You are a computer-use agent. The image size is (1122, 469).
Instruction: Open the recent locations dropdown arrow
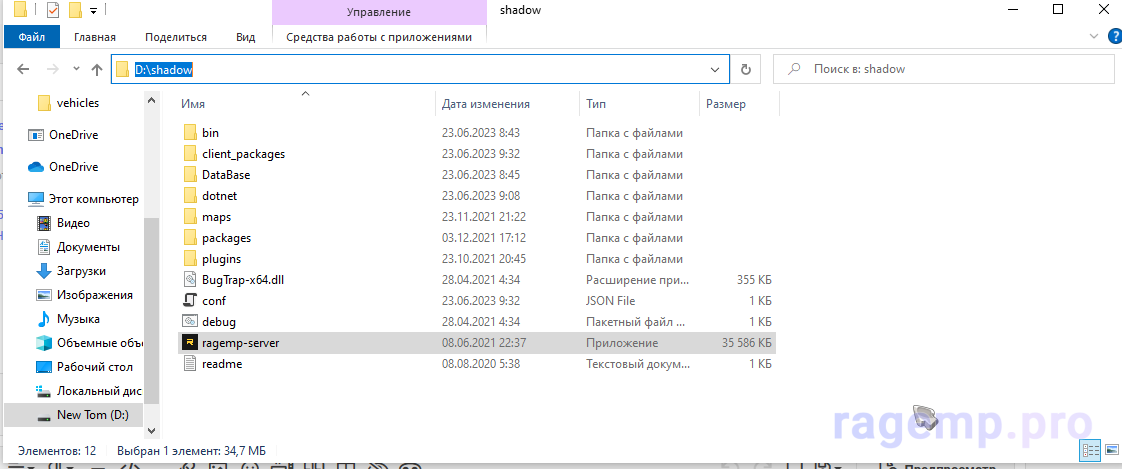click(x=76, y=70)
